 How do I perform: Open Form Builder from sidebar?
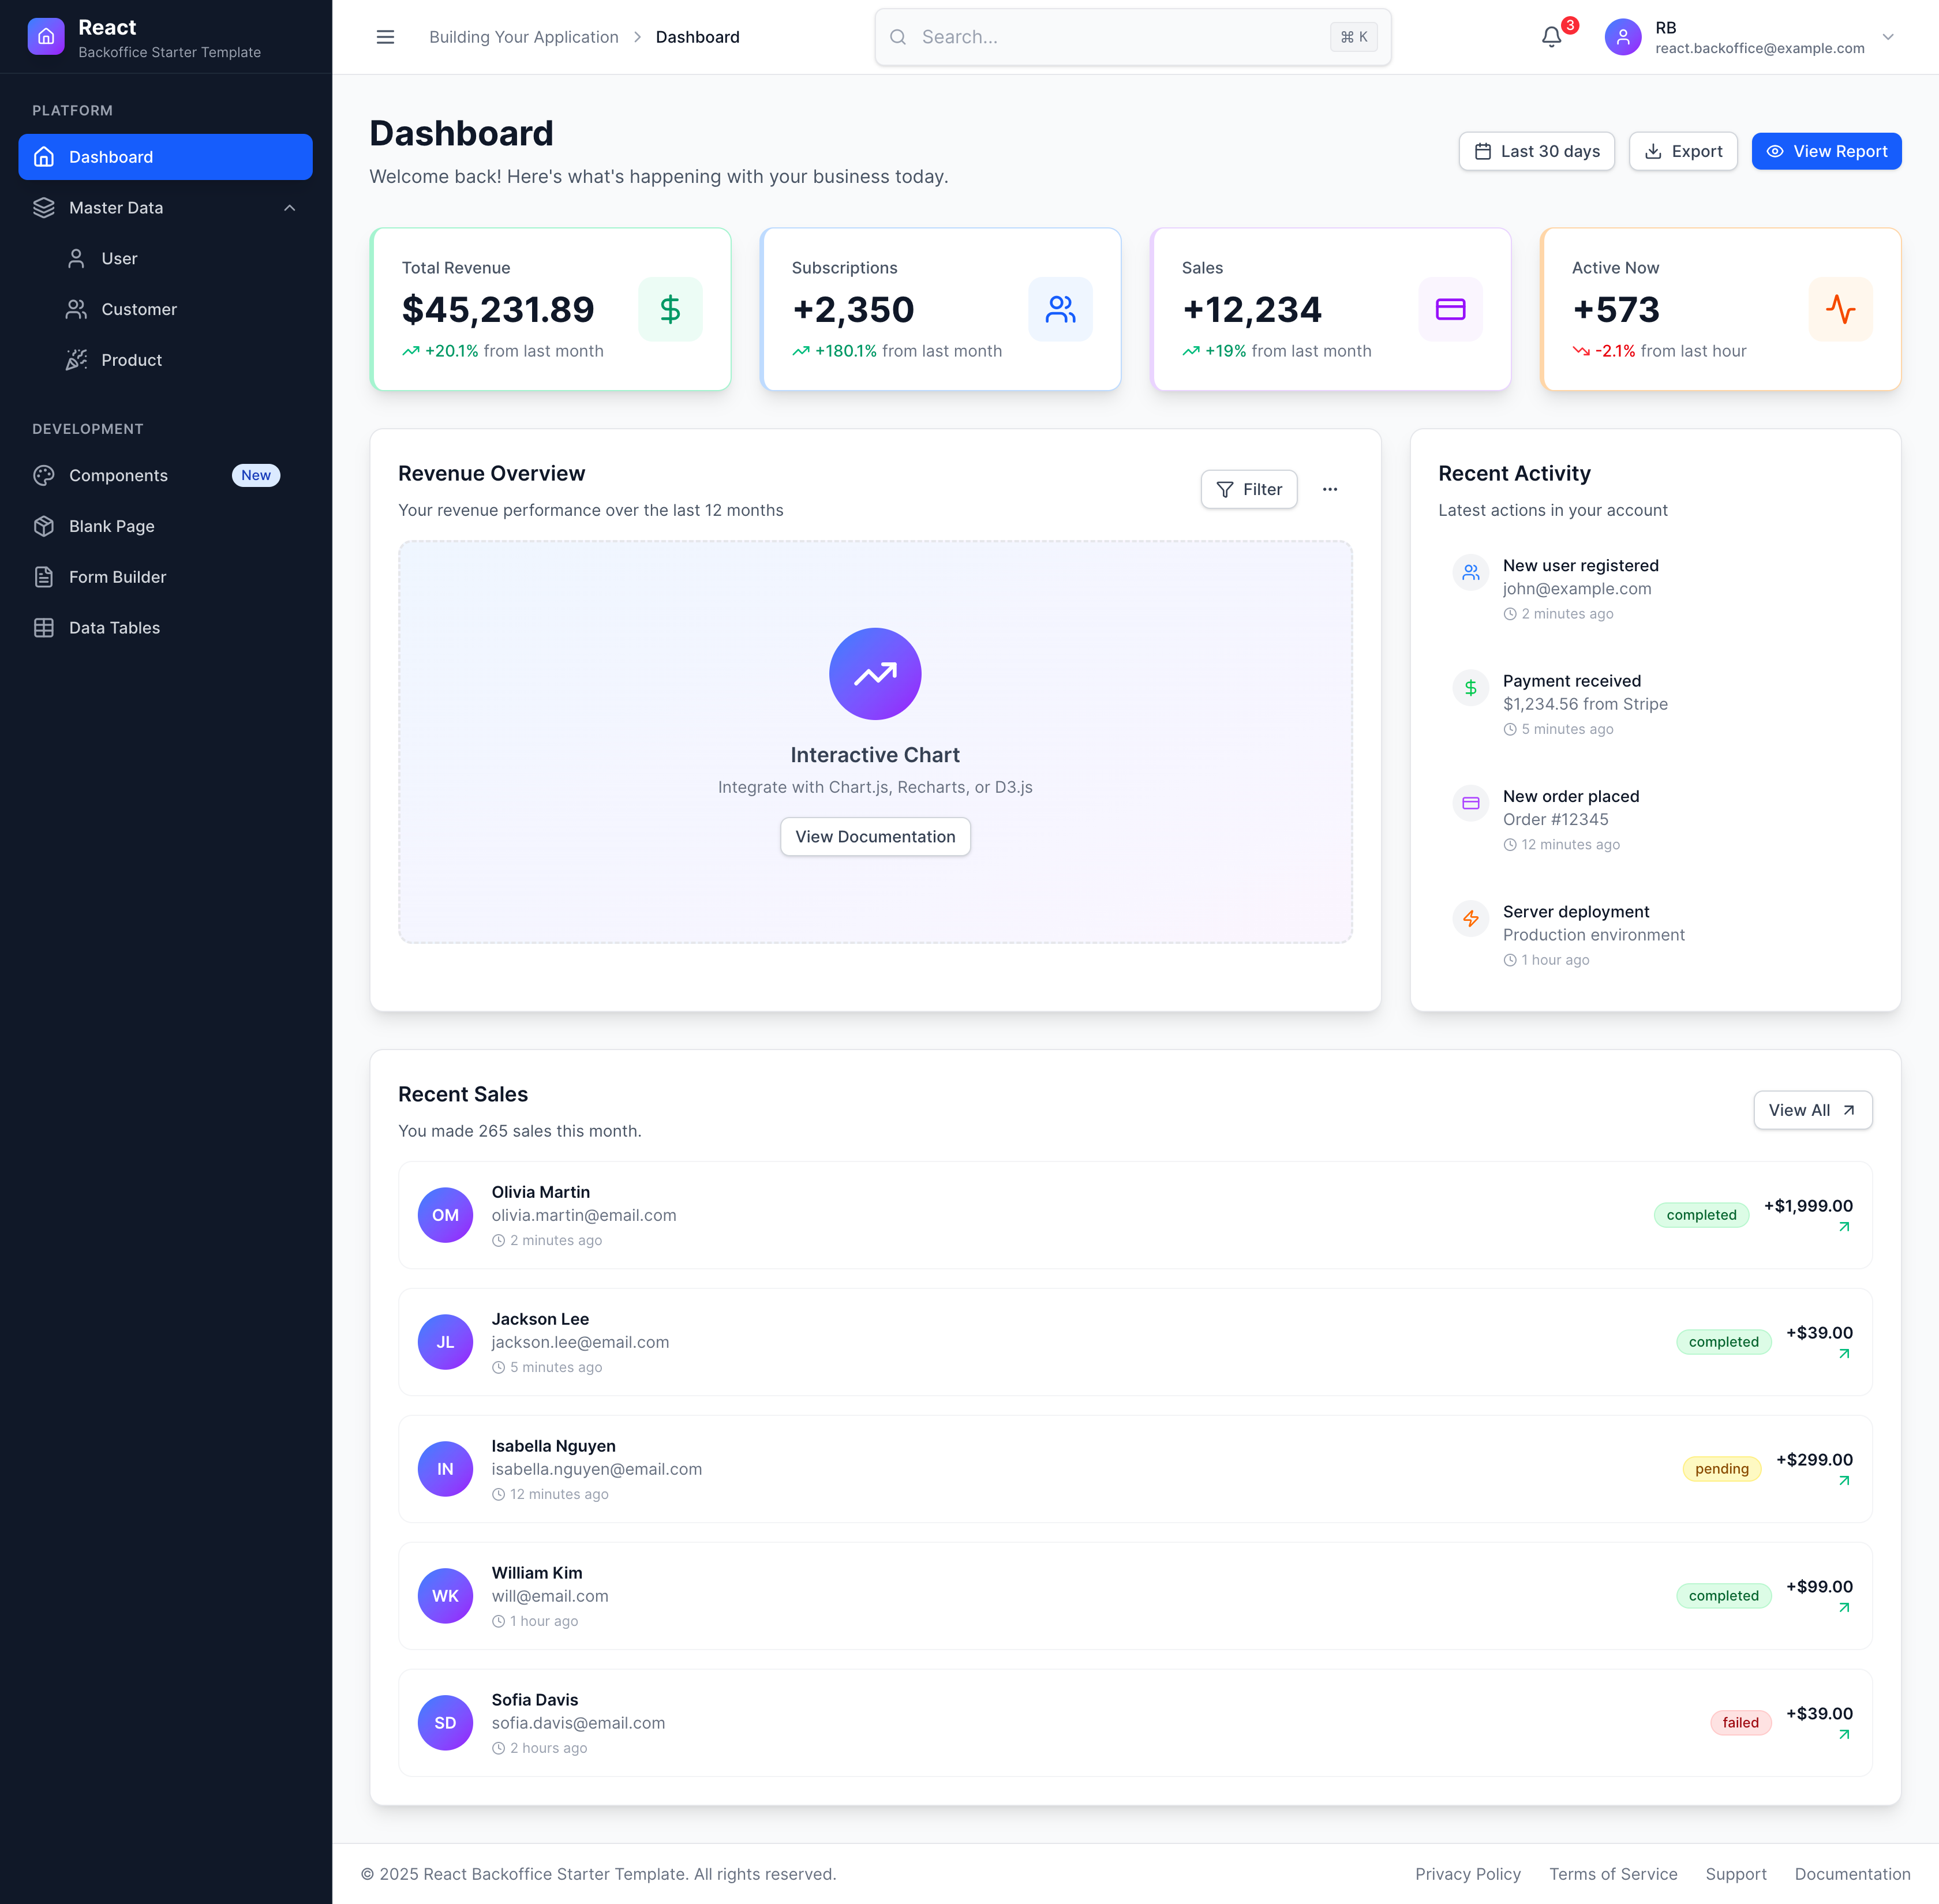coord(165,577)
